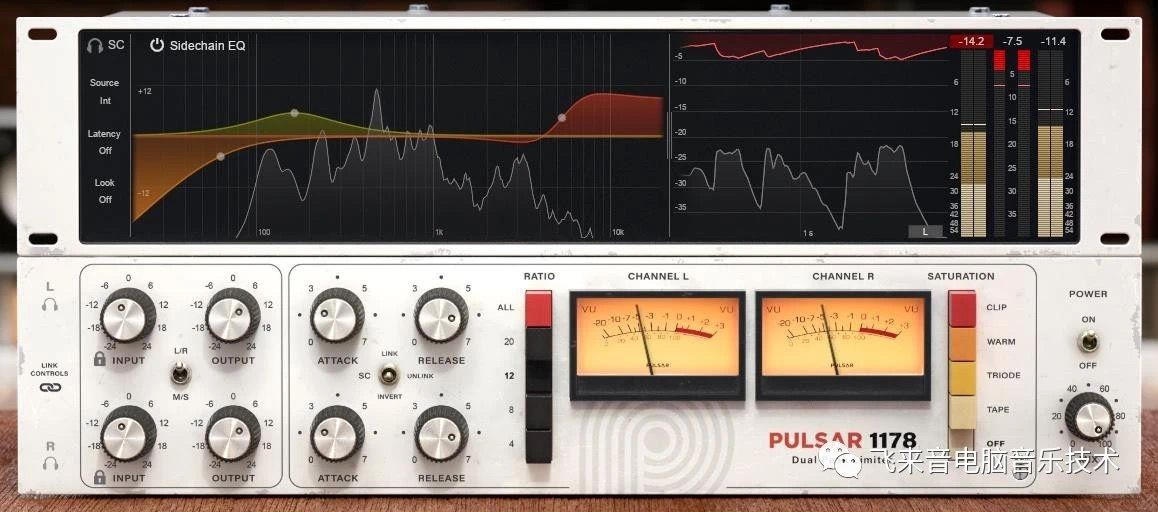1158x512 pixels.
Task: Select CLIP saturation button
Action: tap(962, 309)
